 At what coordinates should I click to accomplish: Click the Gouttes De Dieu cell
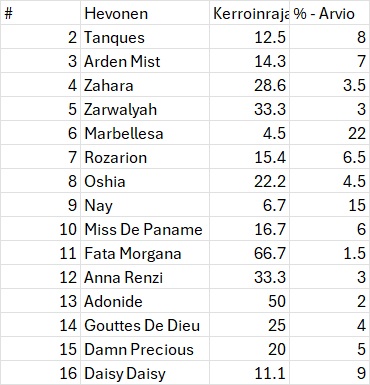[x=145, y=325]
